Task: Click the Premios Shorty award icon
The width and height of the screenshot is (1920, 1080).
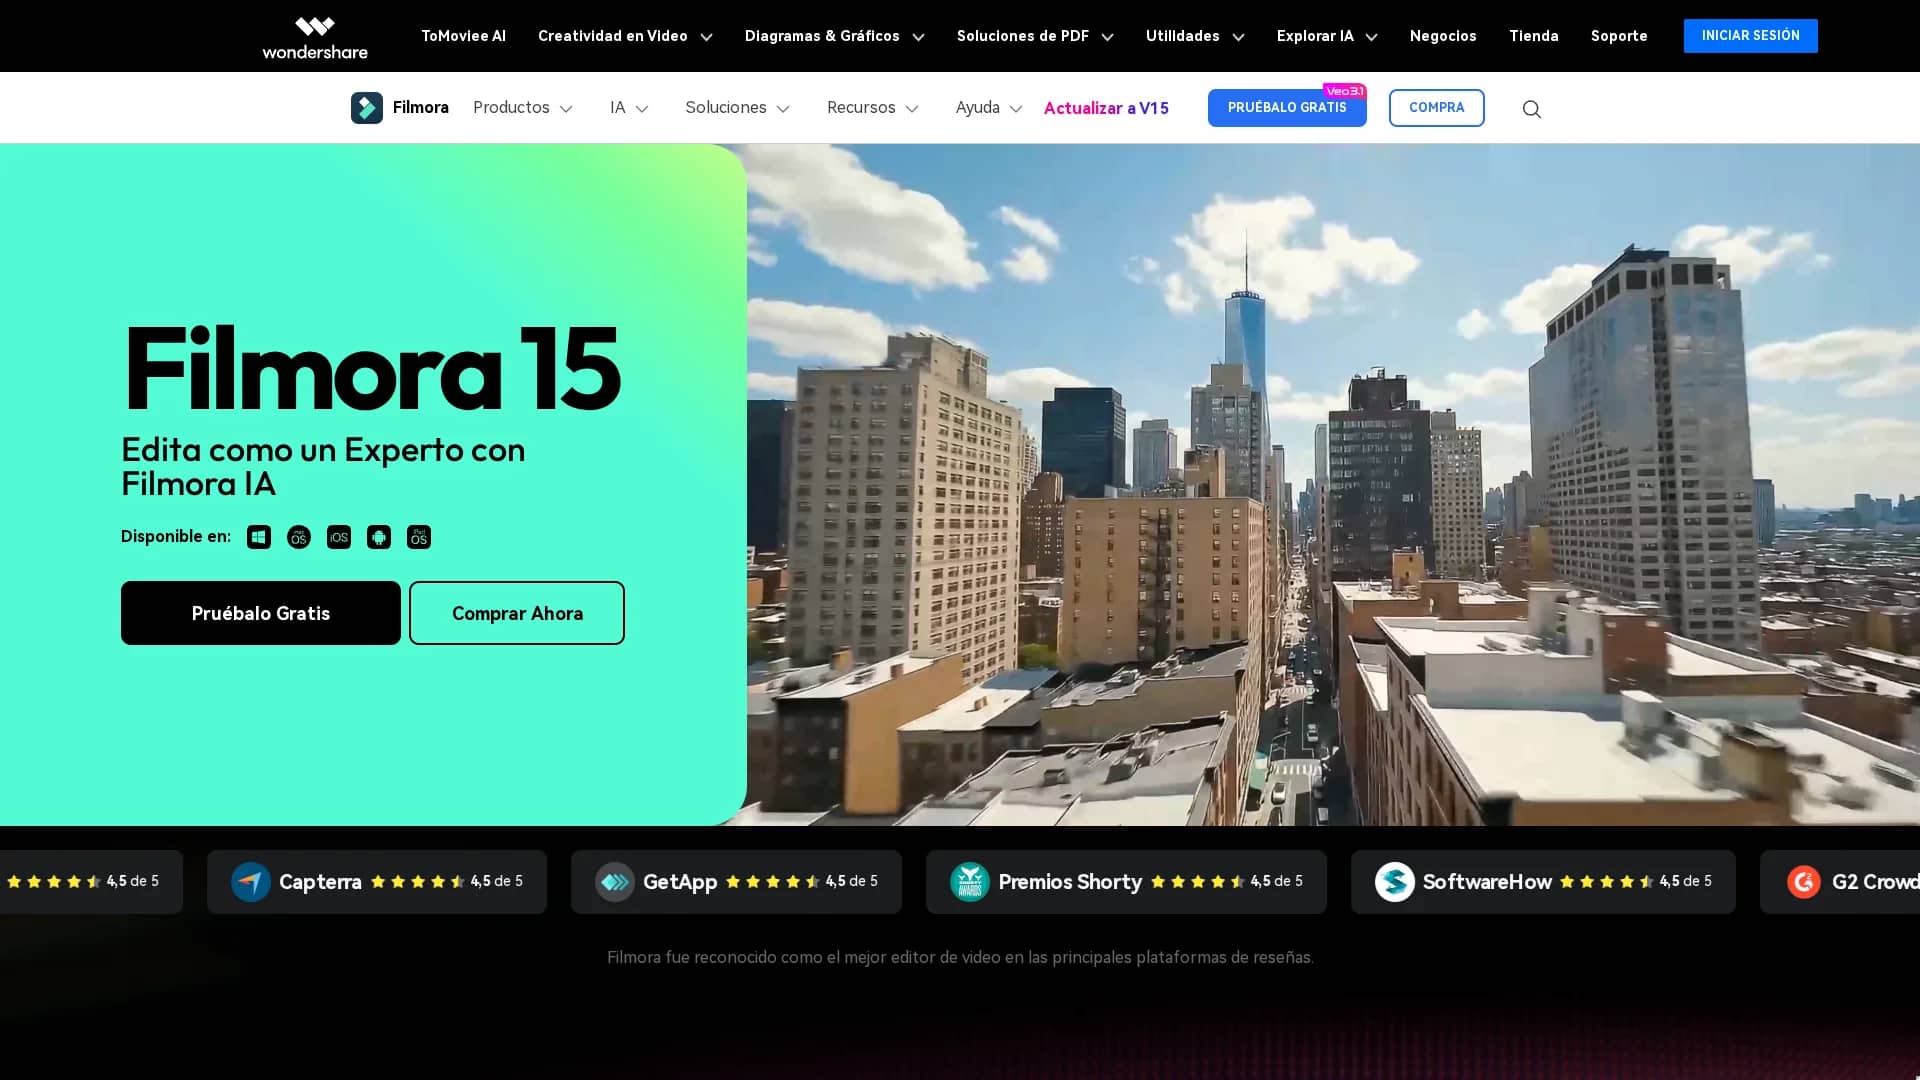Action: (x=970, y=882)
